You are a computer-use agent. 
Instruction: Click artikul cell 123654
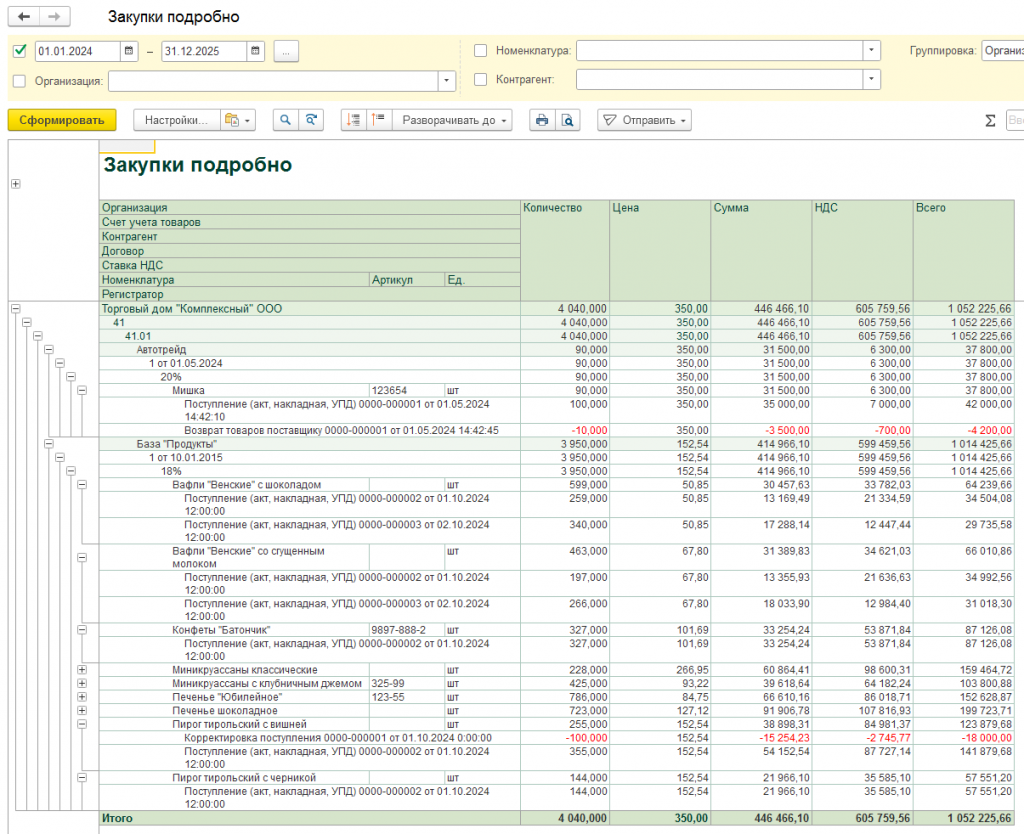coord(407,390)
